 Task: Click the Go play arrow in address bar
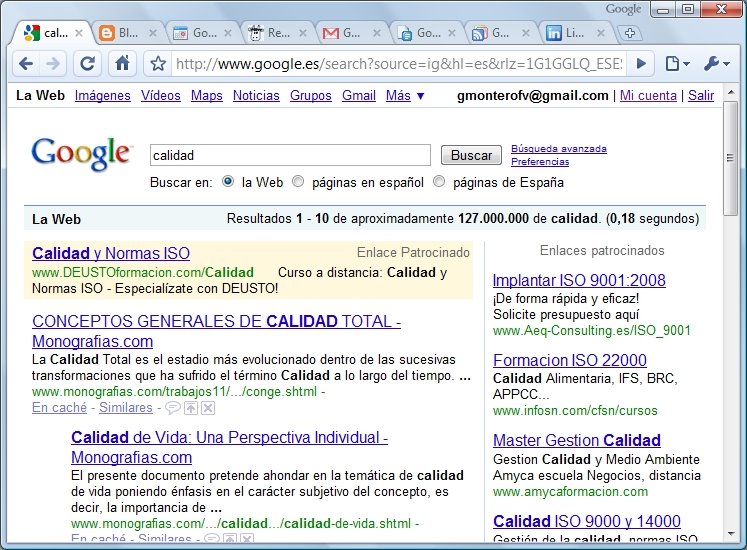click(641, 63)
